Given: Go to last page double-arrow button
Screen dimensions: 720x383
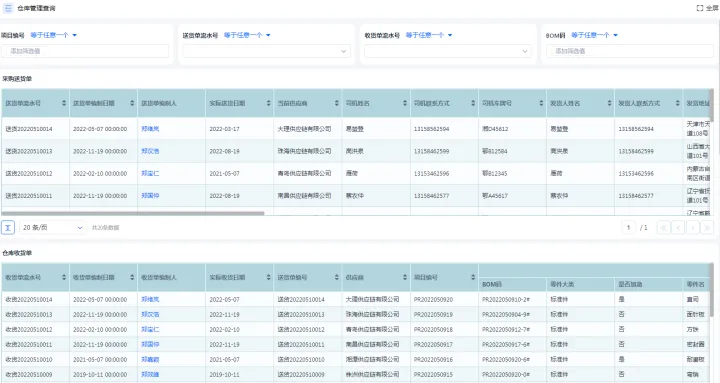Looking at the screenshot, I should [x=708, y=227].
